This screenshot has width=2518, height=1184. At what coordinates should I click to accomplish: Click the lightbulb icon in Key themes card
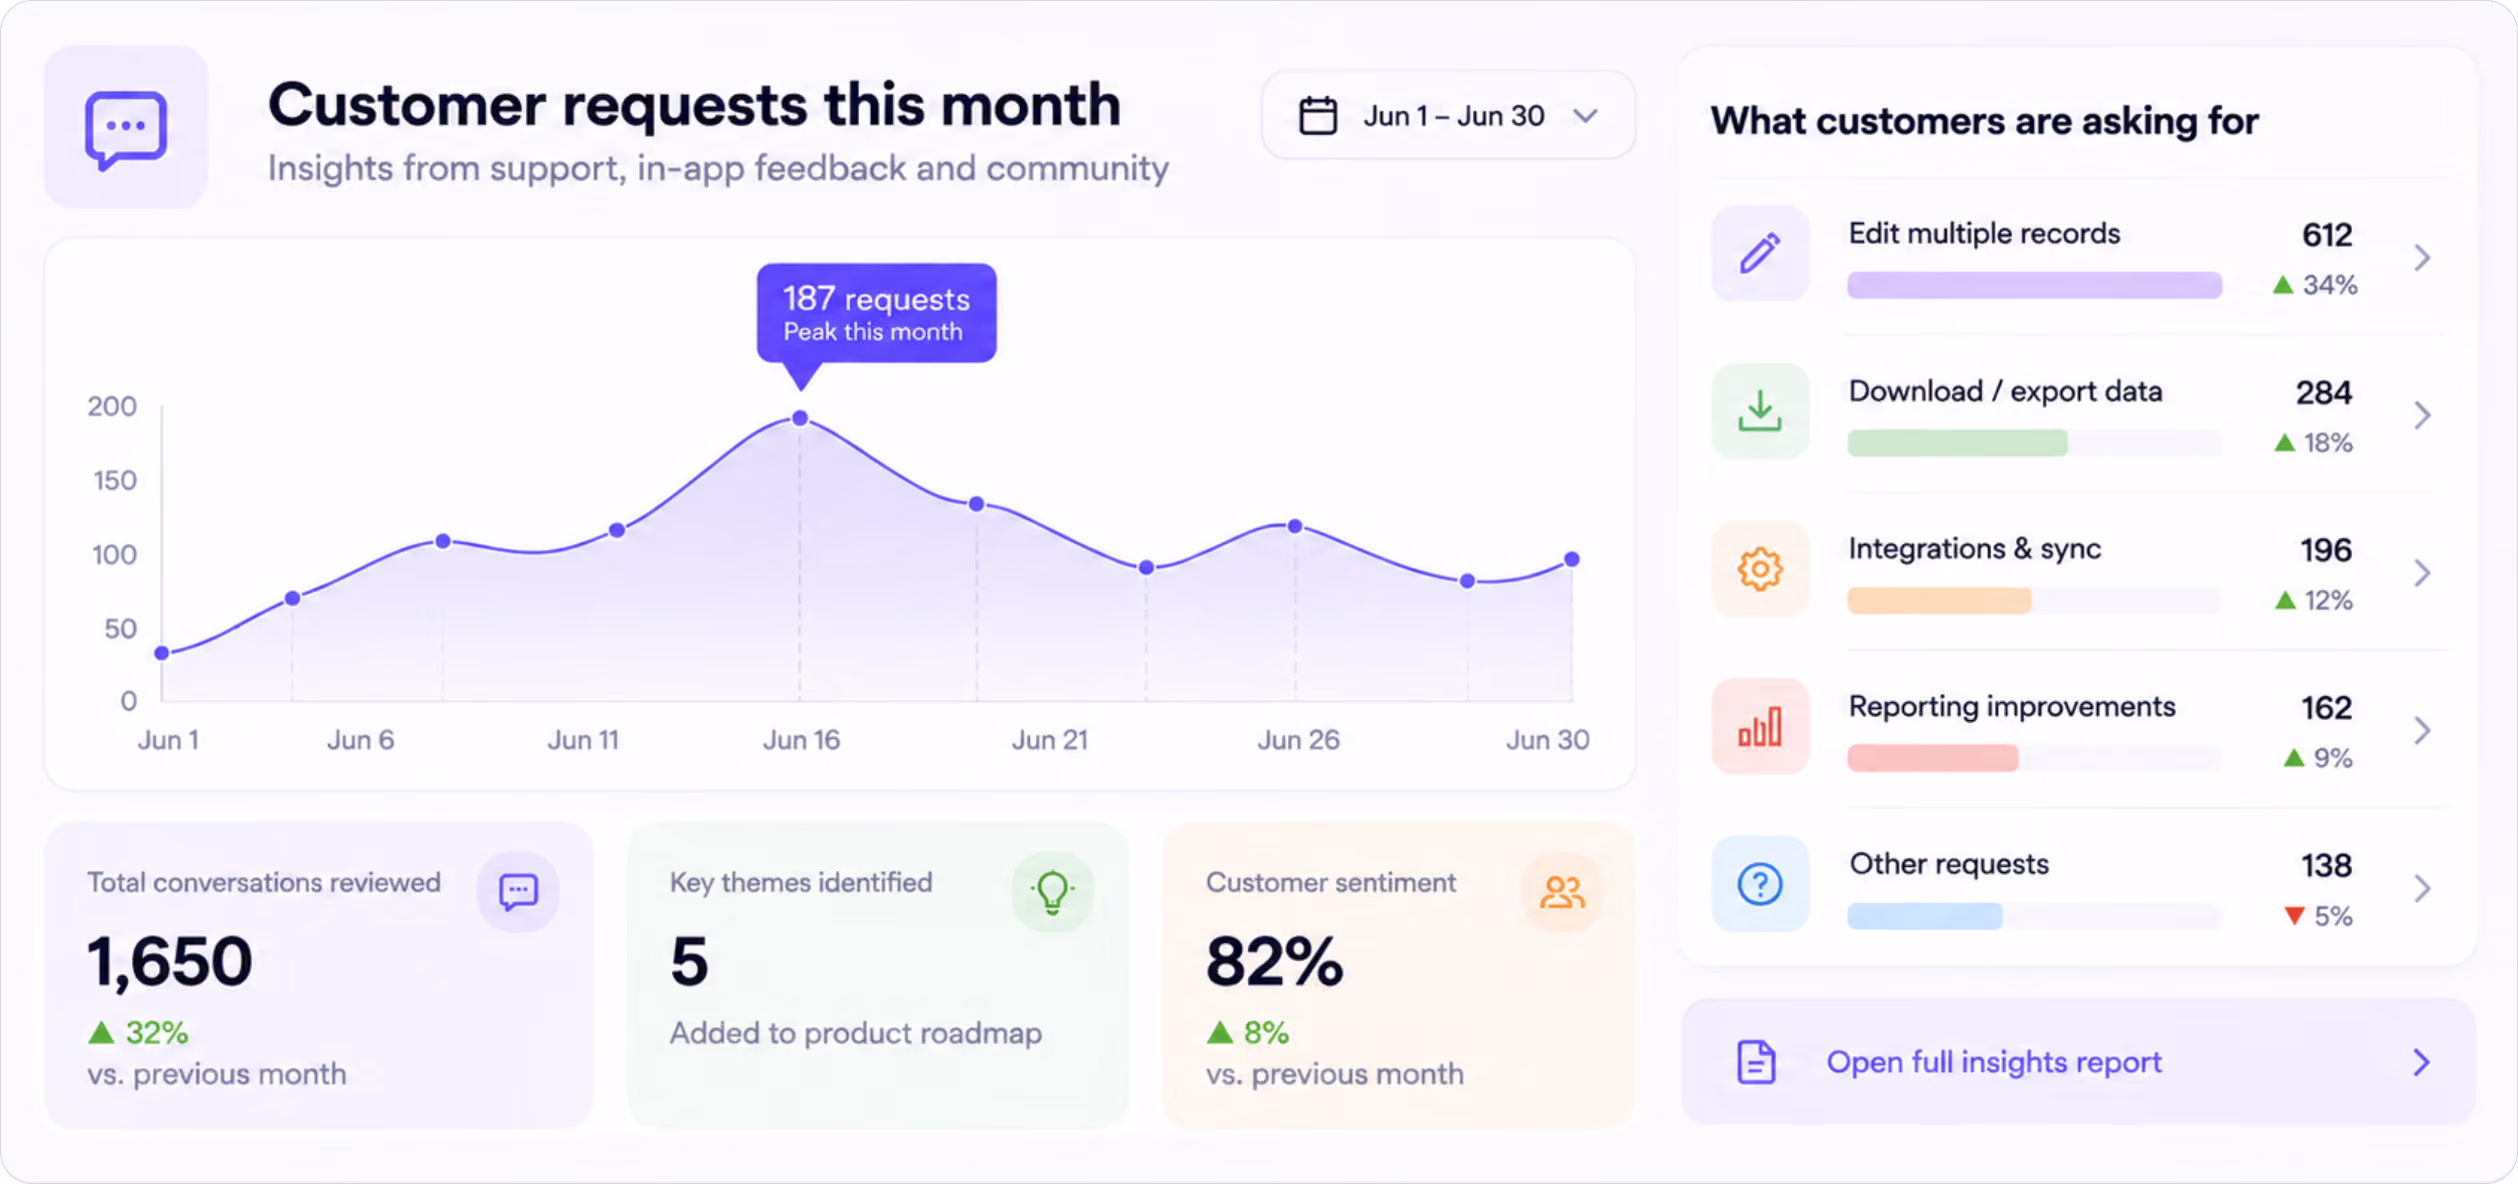click(1052, 892)
